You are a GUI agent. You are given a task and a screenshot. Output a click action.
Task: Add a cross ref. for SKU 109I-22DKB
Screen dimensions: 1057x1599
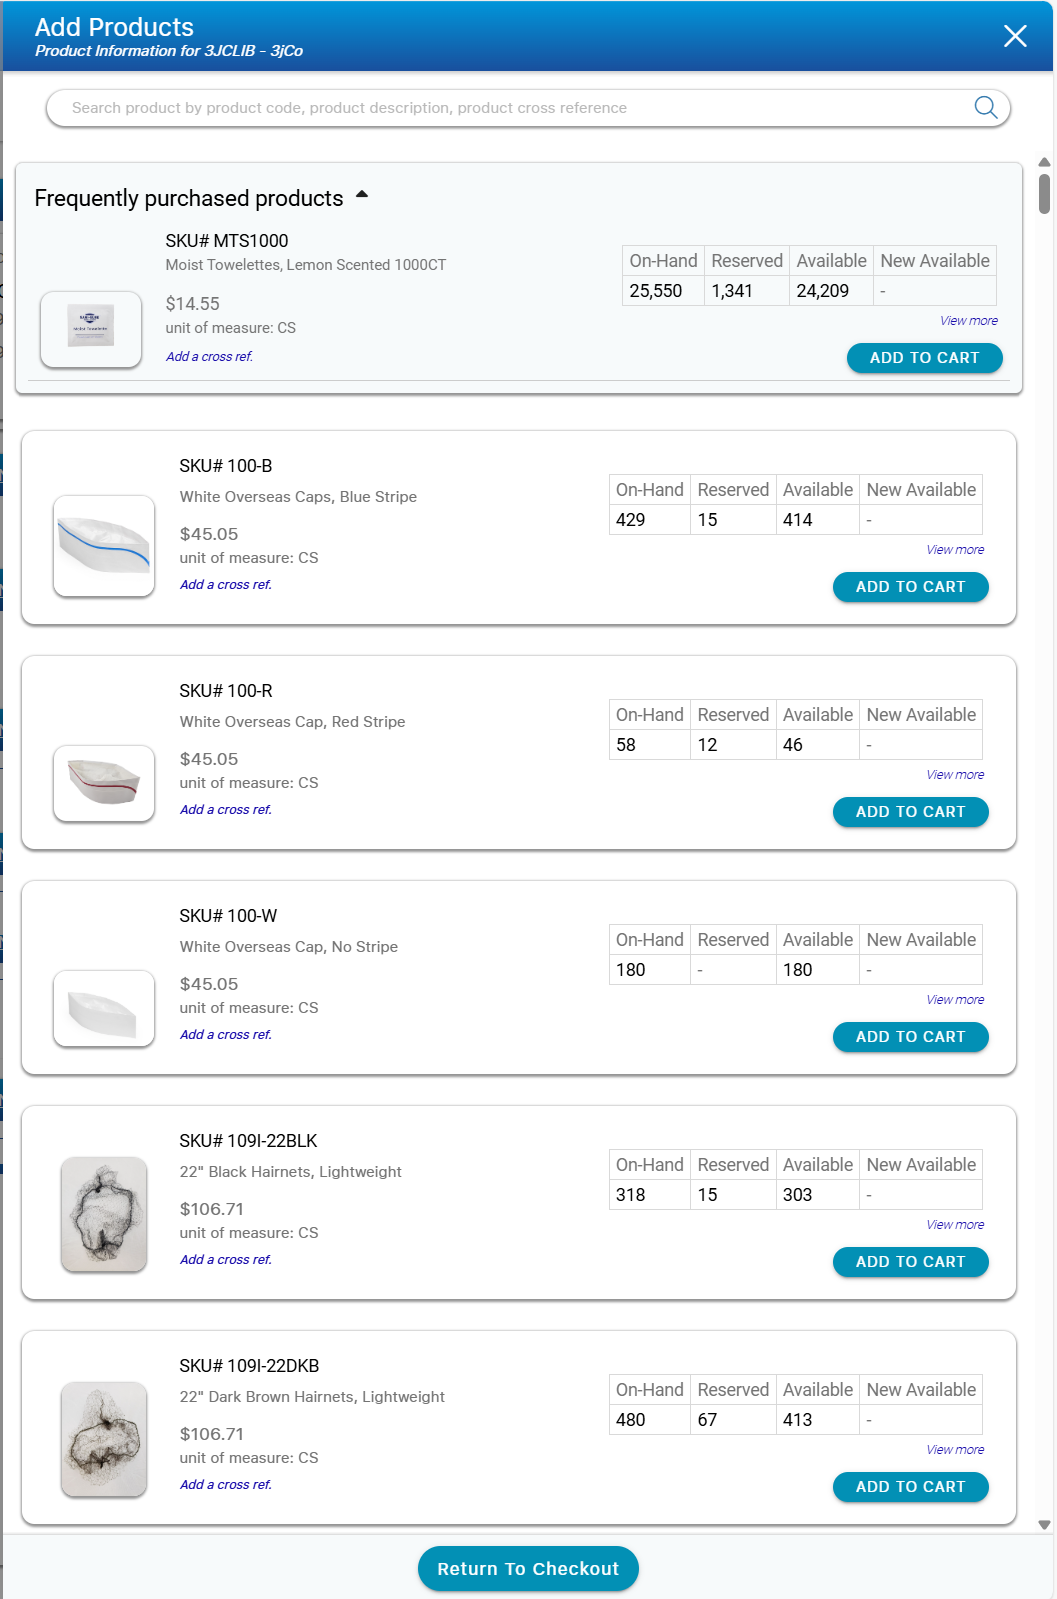(x=226, y=1485)
